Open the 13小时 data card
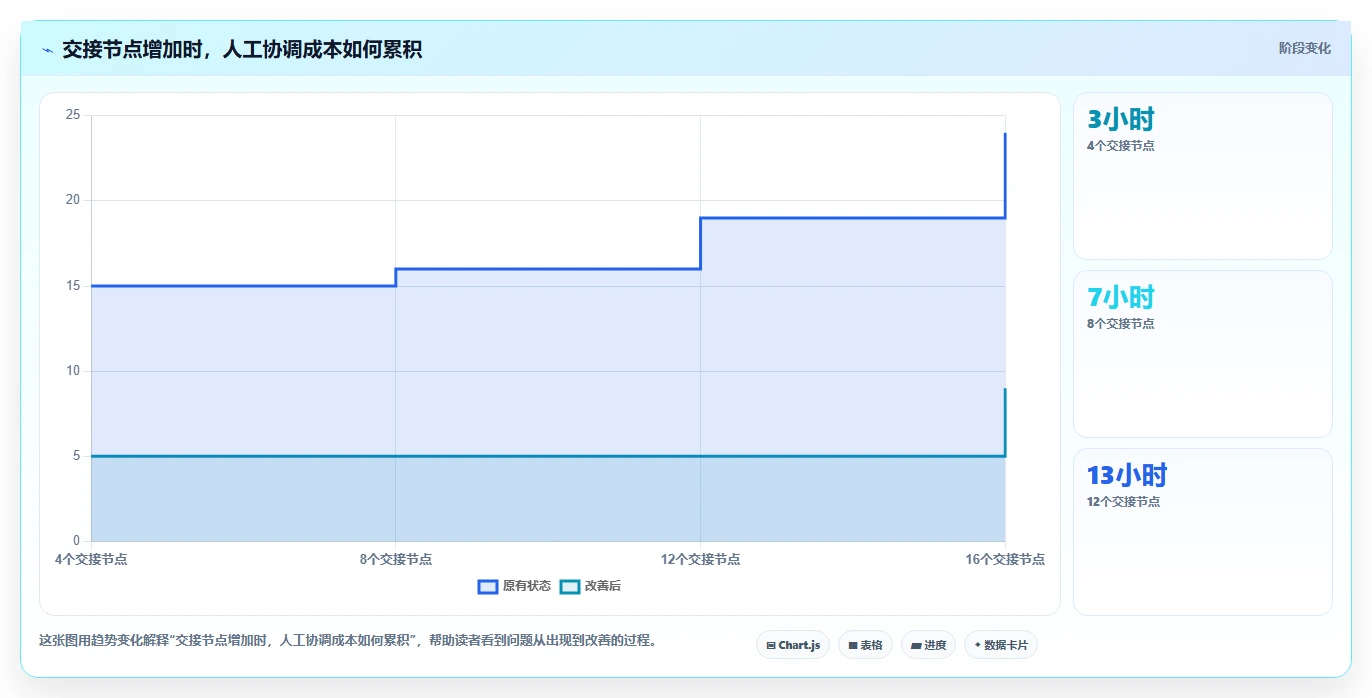Image resolution: width=1372 pixels, height=698 pixels. [x=1202, y=532]
